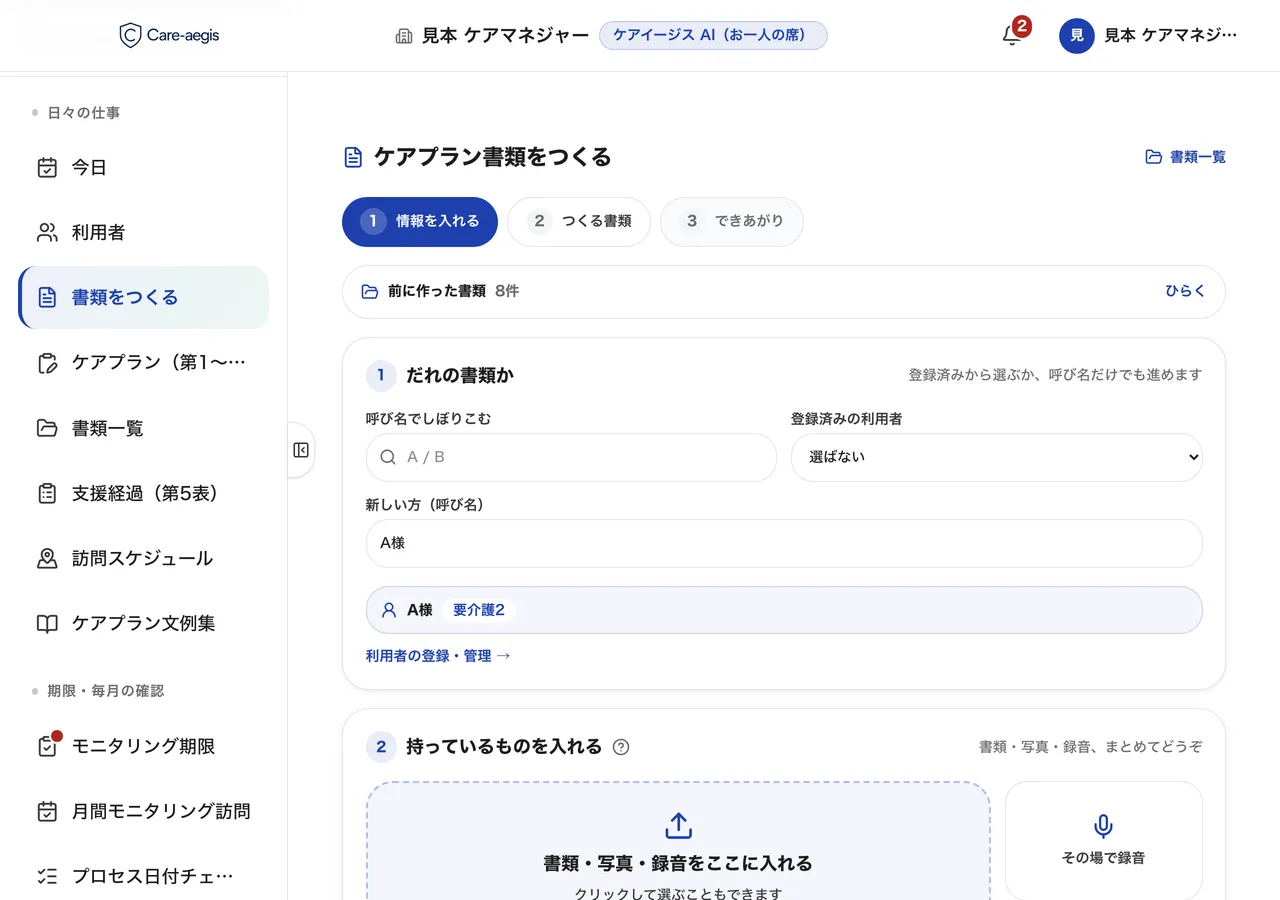The image size is (1280, 900).
Task: Click the ケアイージス AI(お一人の席) badge
Action: pyautogui.click(x=713, y=35)
